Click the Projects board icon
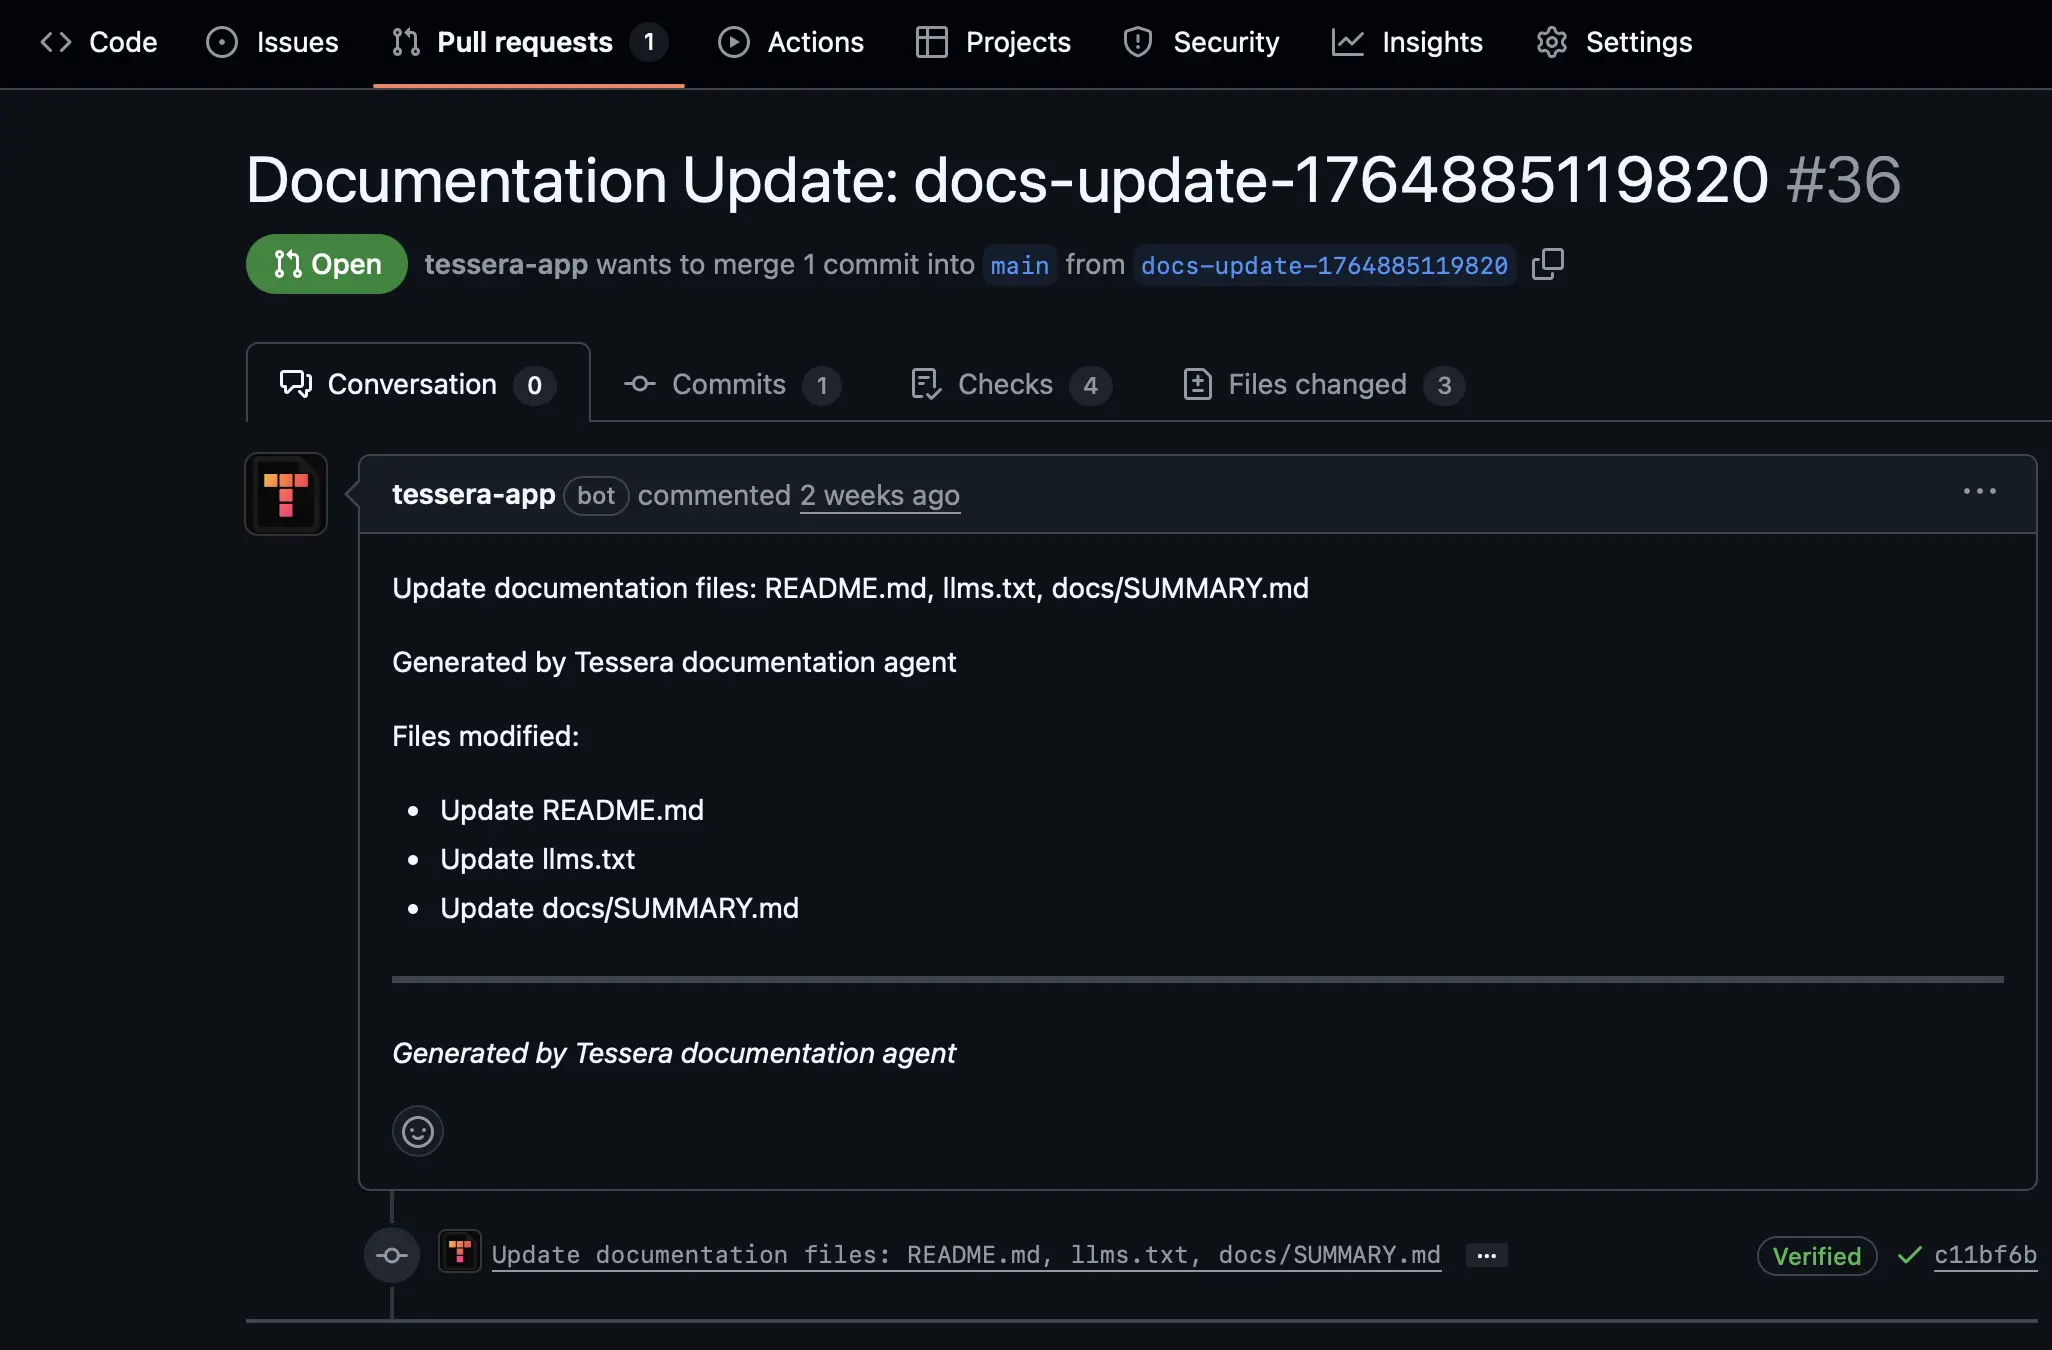 pyautogui.click(x=930, y=42)
